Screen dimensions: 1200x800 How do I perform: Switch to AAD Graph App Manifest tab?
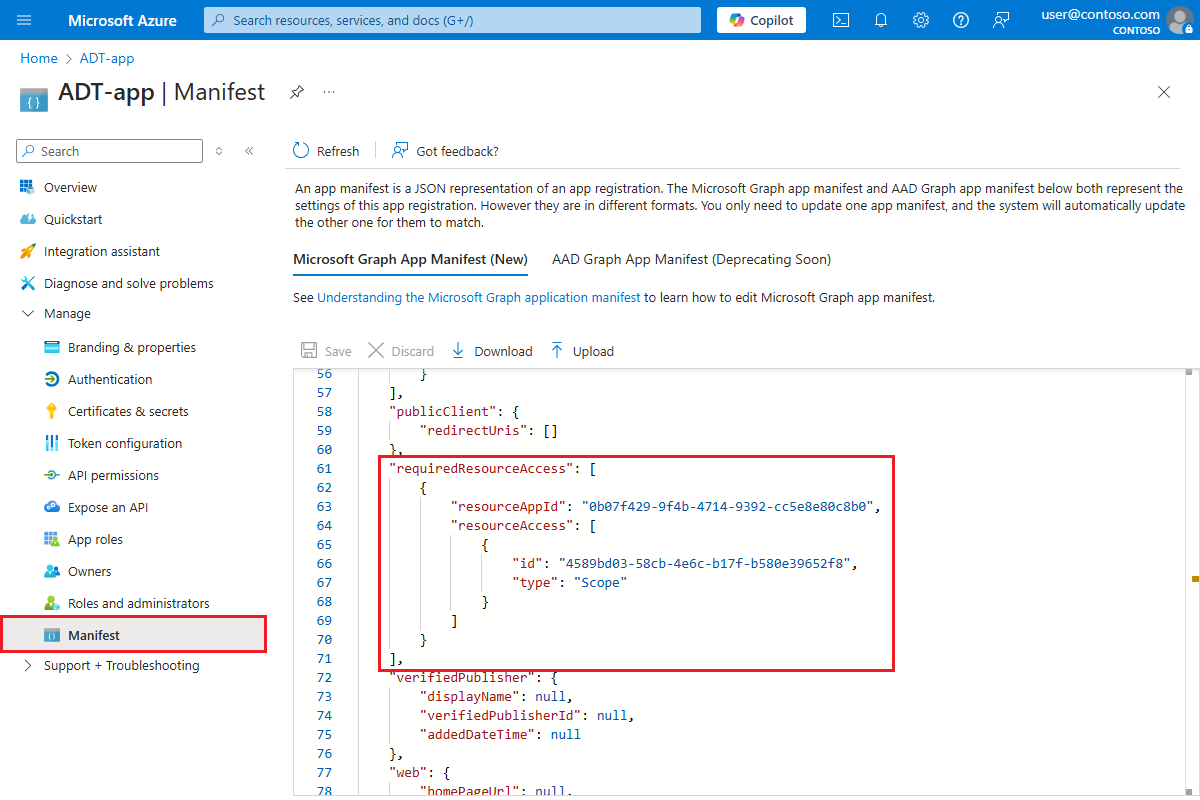pos(691,259)
